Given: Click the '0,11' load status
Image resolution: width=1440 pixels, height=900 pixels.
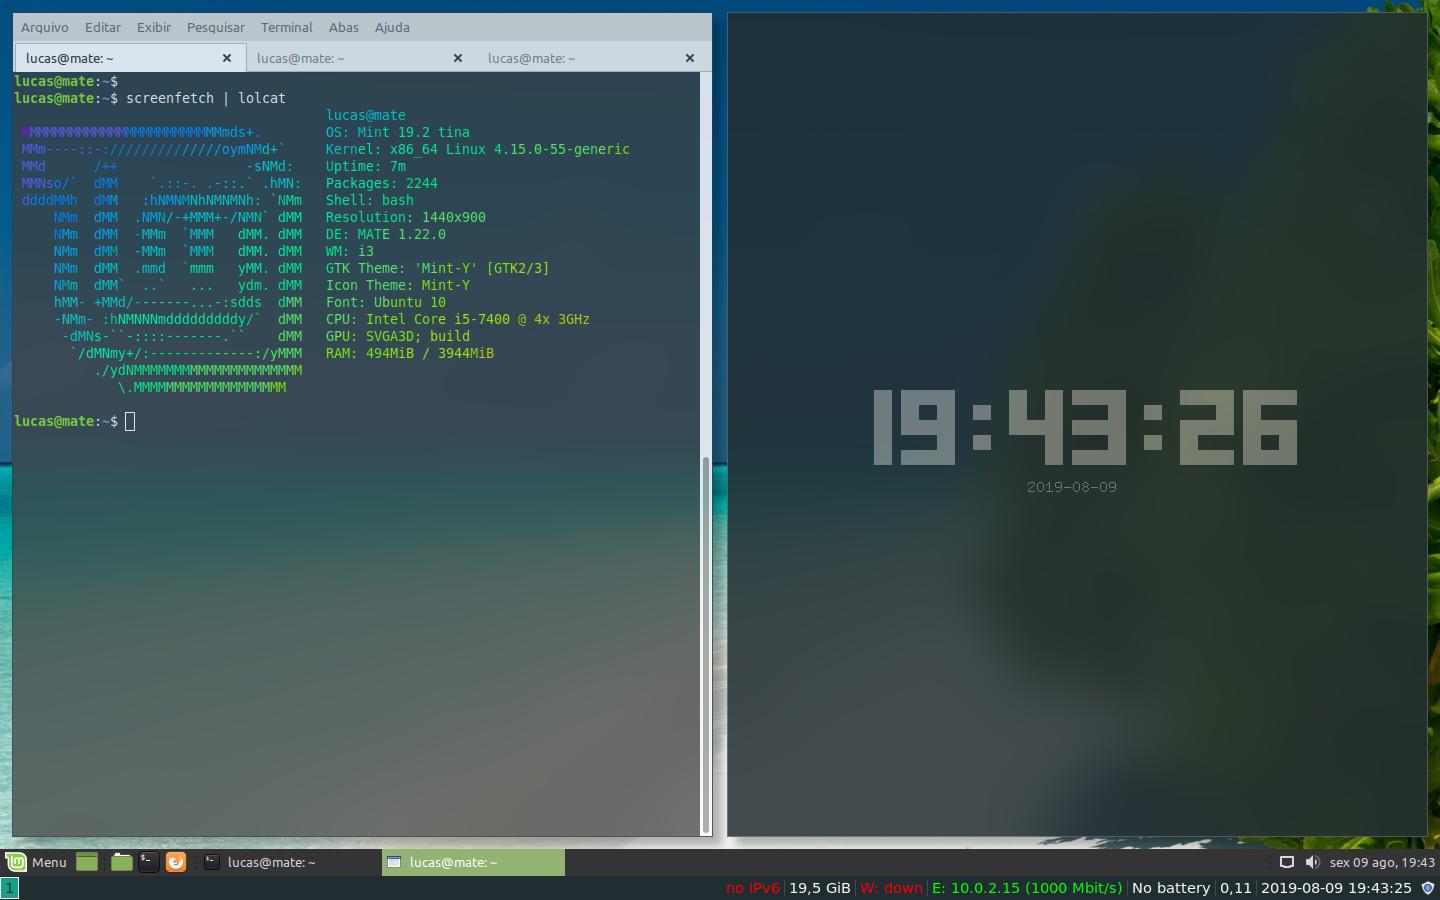Looking at the screenshot, I should pos(1236,888).
